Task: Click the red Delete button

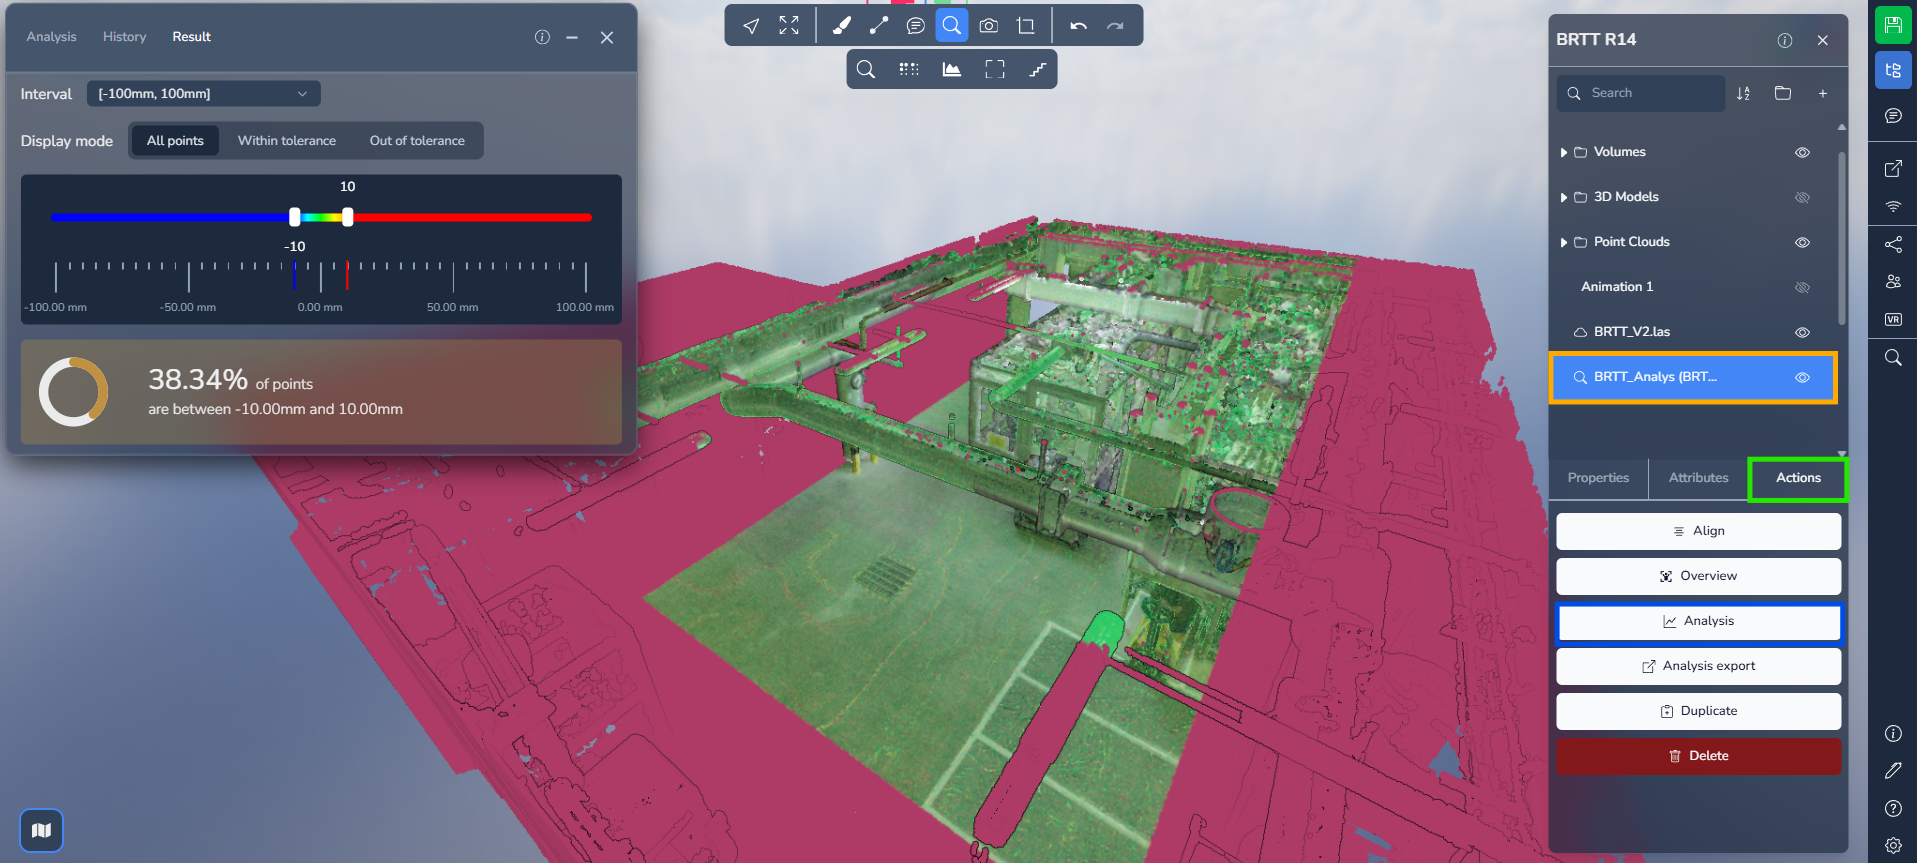Action: 1698,756
